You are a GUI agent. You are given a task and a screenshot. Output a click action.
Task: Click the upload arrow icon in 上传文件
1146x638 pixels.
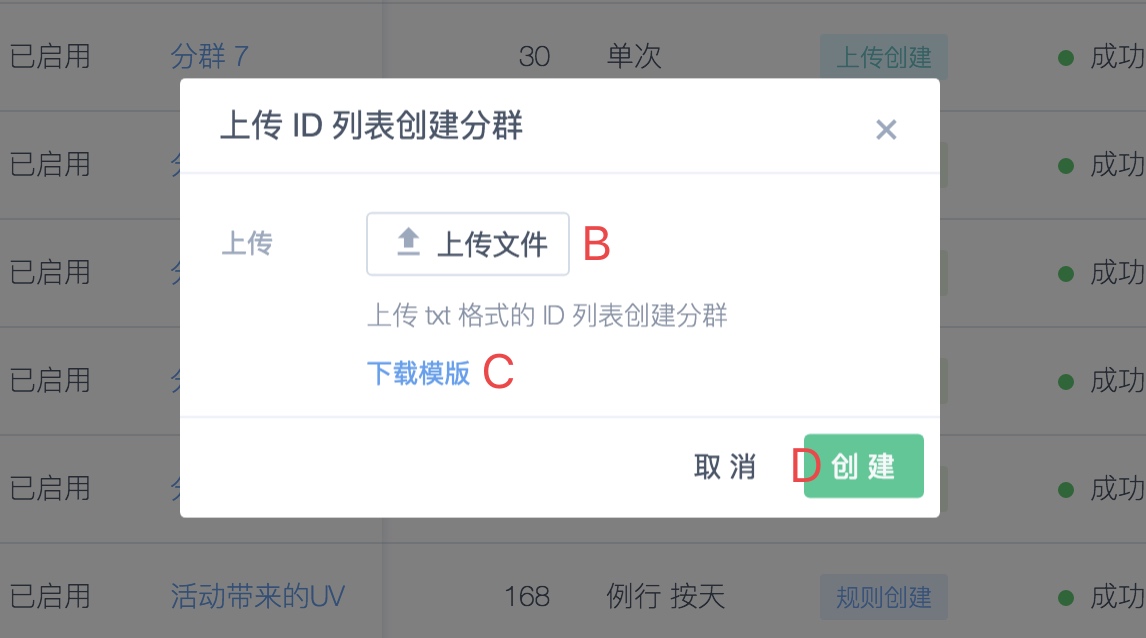(x=408, y=242)
